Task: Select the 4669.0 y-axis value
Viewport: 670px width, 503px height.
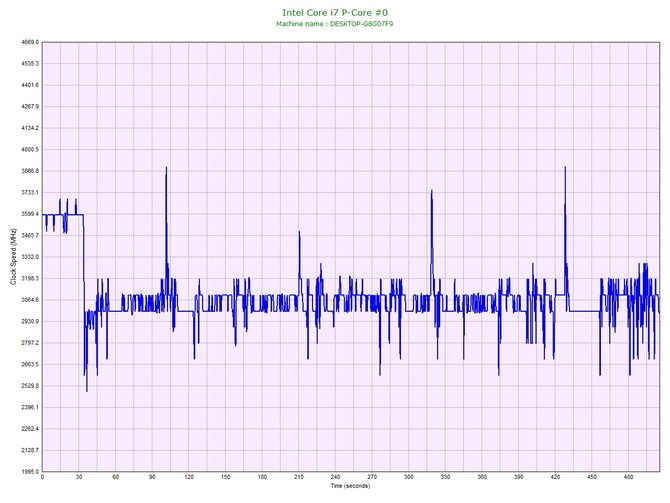Action: [30, 42]
